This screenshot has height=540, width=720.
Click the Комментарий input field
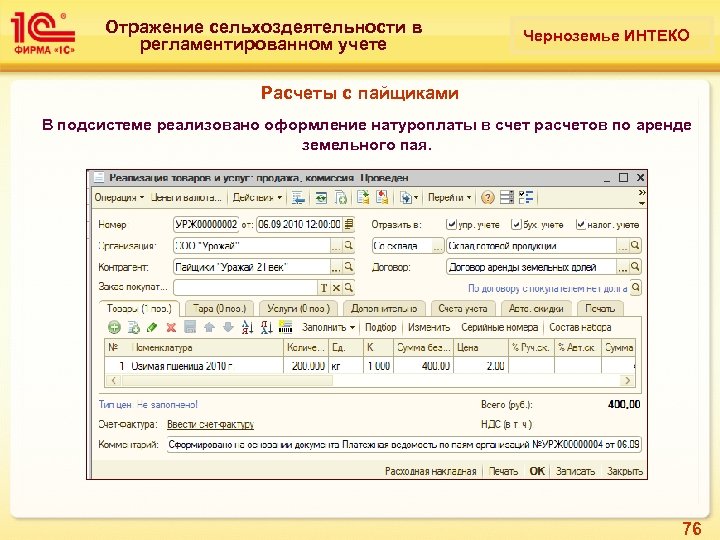pos(404,444)
